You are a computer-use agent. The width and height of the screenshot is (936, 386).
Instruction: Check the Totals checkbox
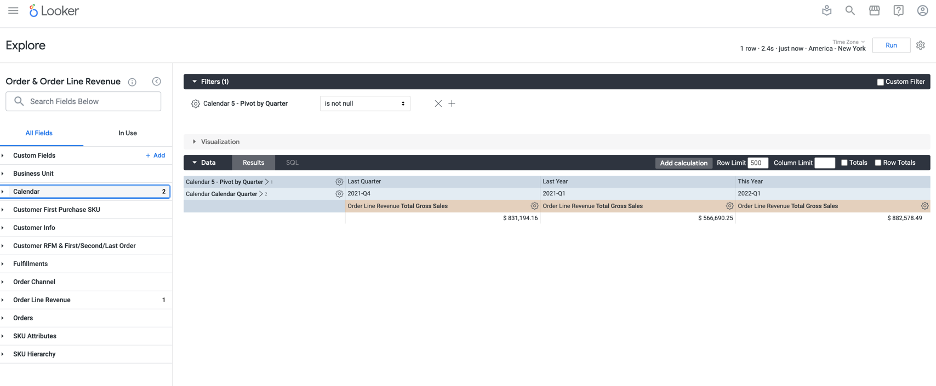844,162
